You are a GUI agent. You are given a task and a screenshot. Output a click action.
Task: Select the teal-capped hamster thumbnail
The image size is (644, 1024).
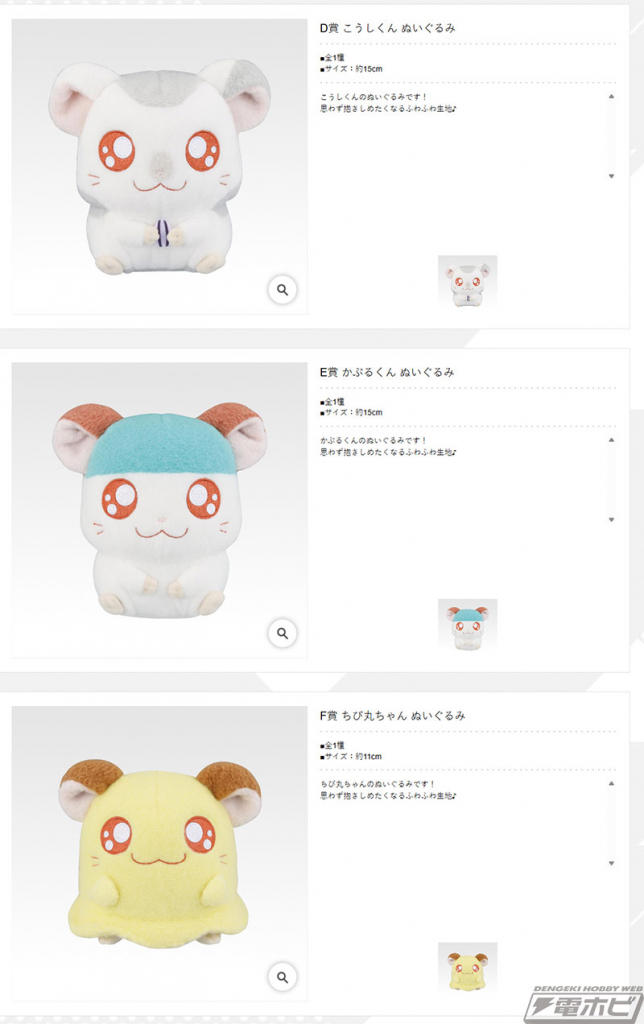coord(467,626)
